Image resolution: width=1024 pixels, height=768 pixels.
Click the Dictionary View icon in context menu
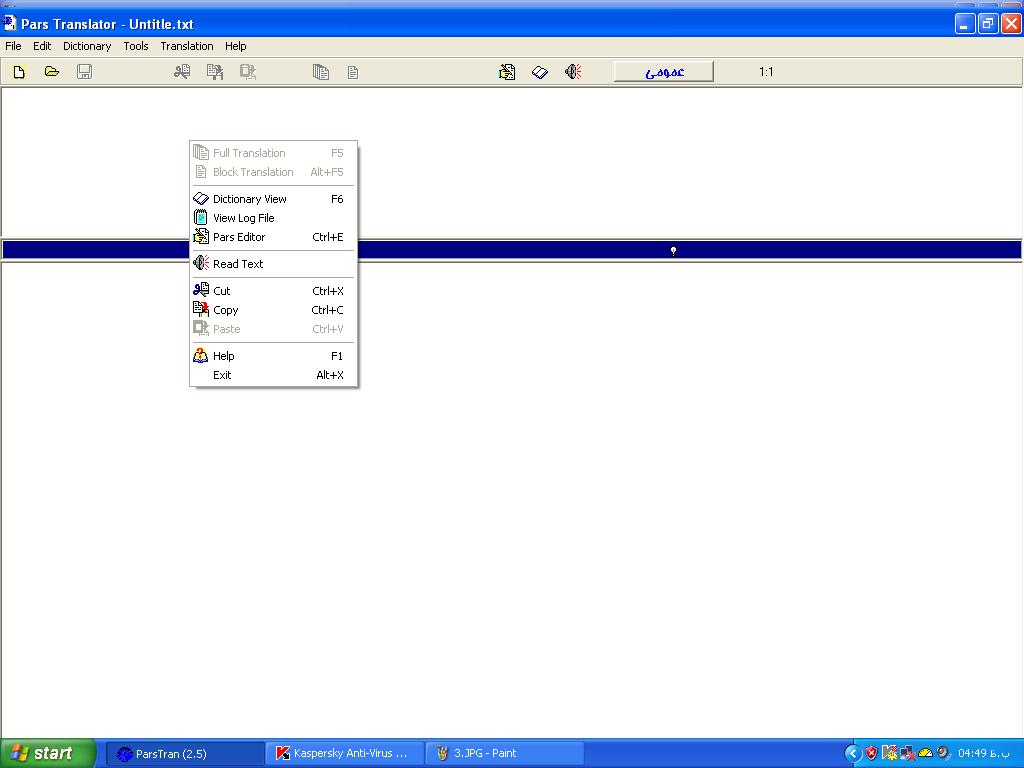200,199
